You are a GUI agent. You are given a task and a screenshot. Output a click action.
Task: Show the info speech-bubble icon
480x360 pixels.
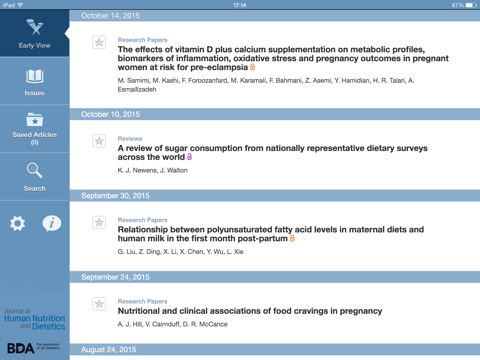click(x=52, y=223)
